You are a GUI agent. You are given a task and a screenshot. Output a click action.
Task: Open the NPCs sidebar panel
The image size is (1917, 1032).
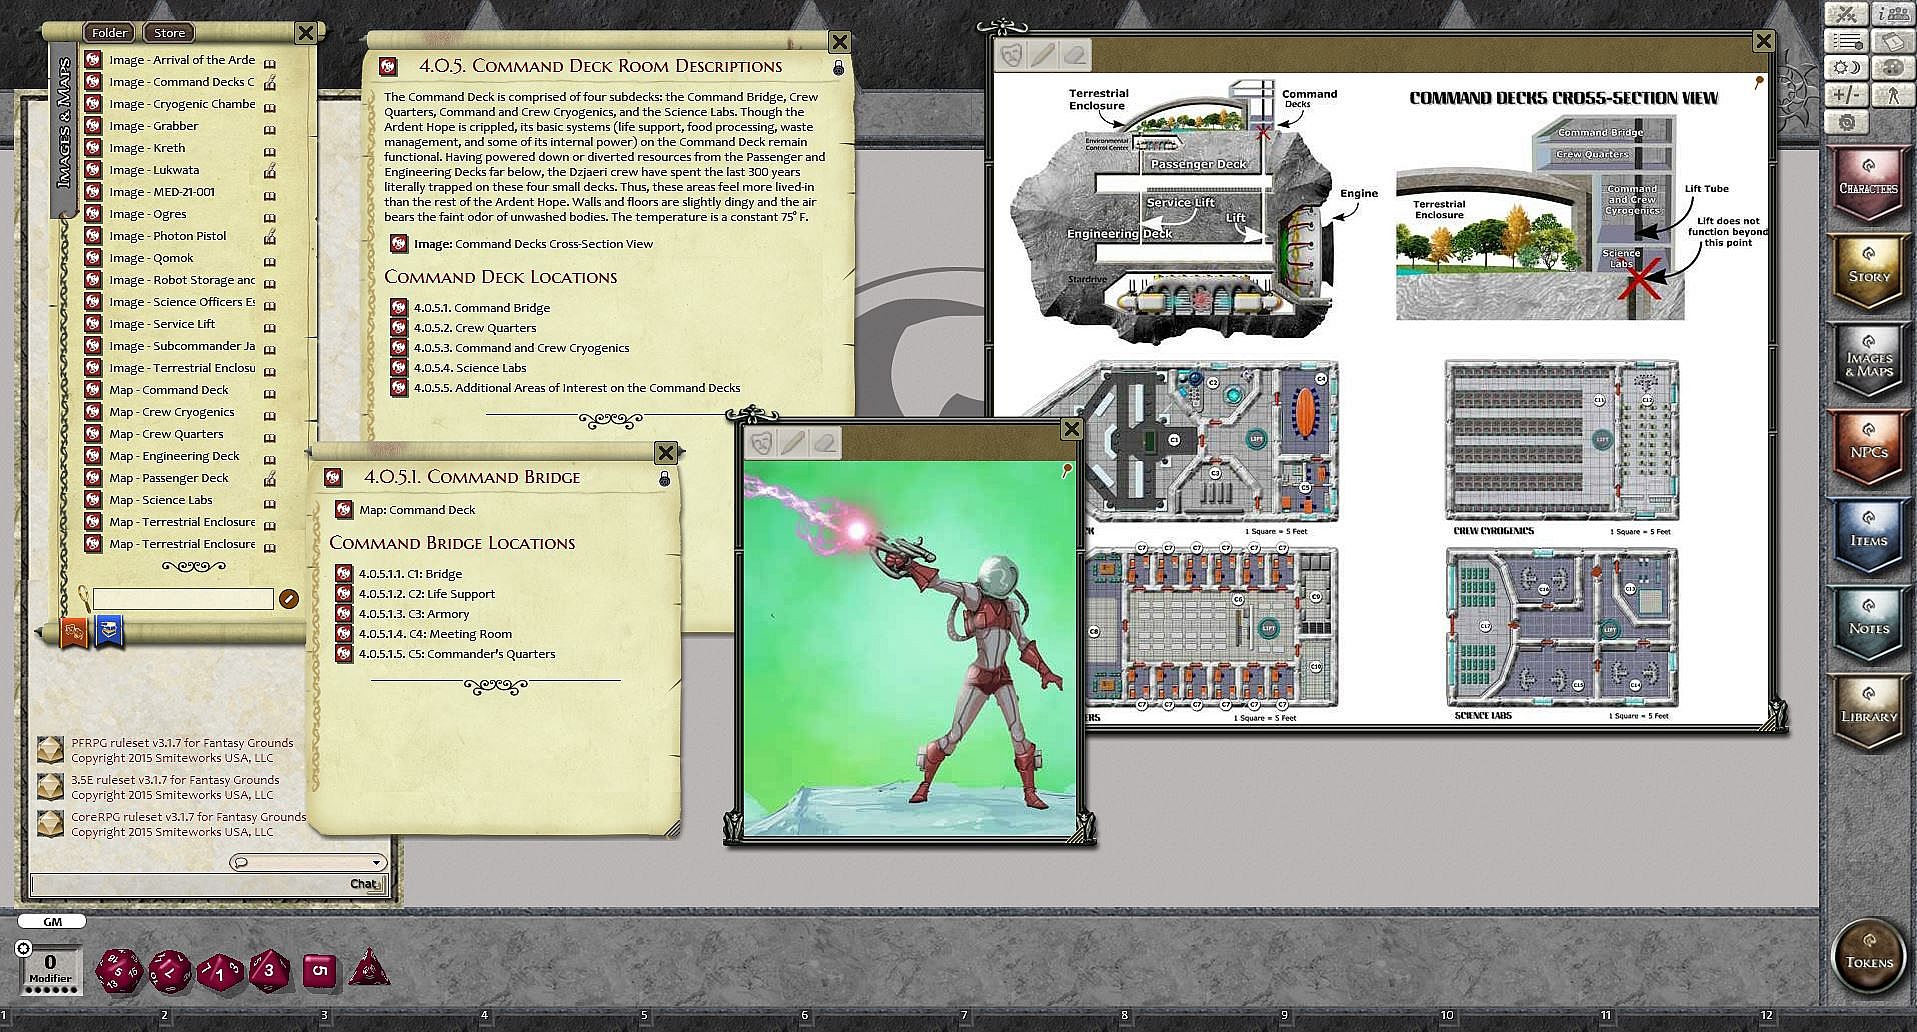[x=1868, y=448]
